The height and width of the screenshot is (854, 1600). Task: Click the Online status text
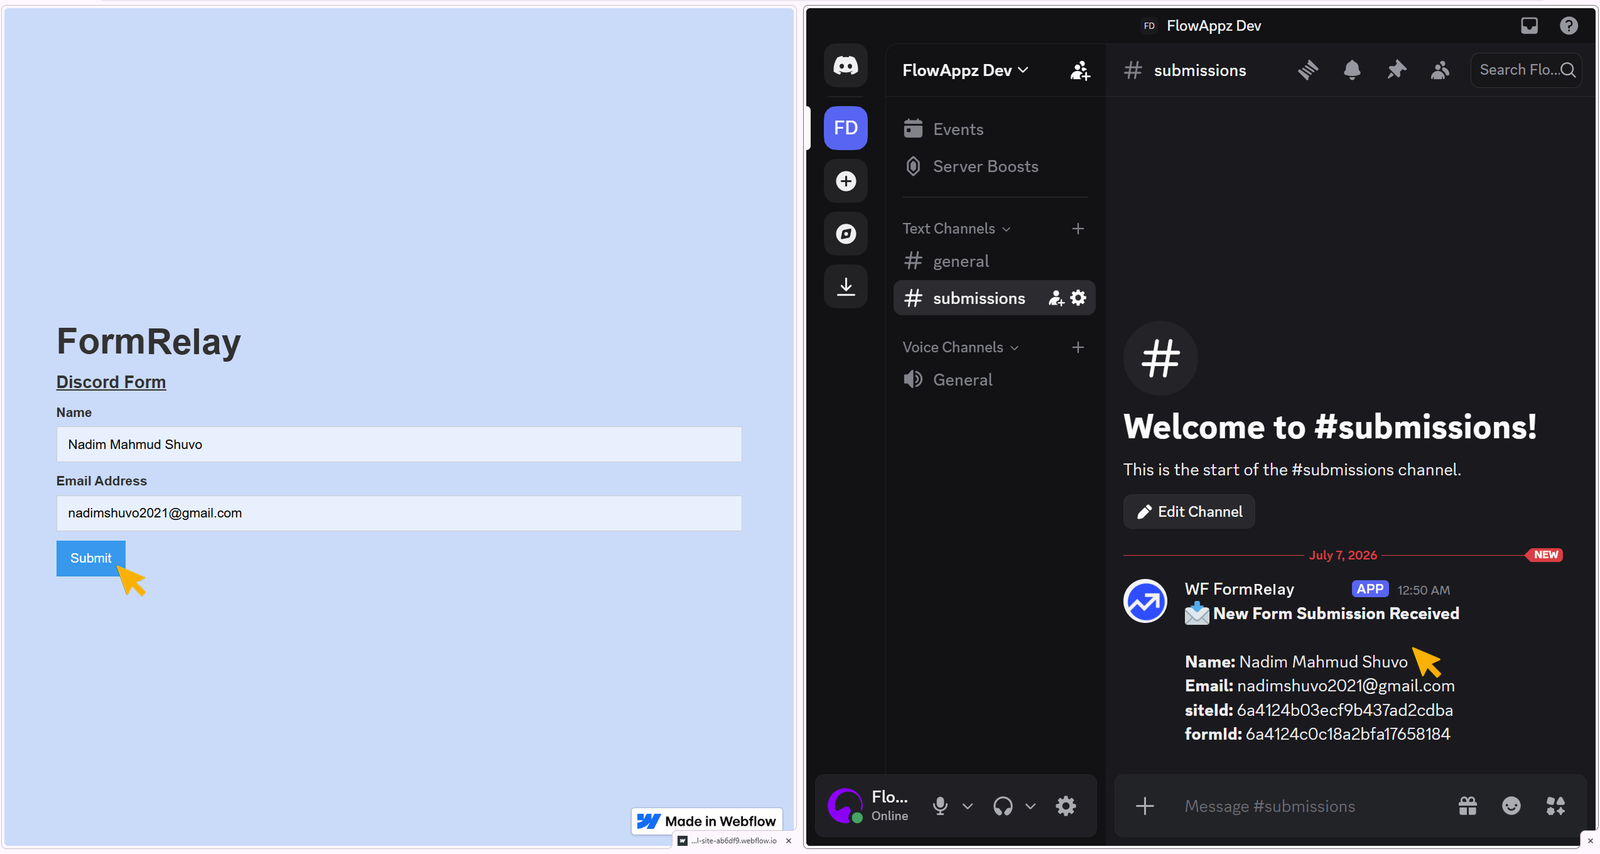click(890, 816)
